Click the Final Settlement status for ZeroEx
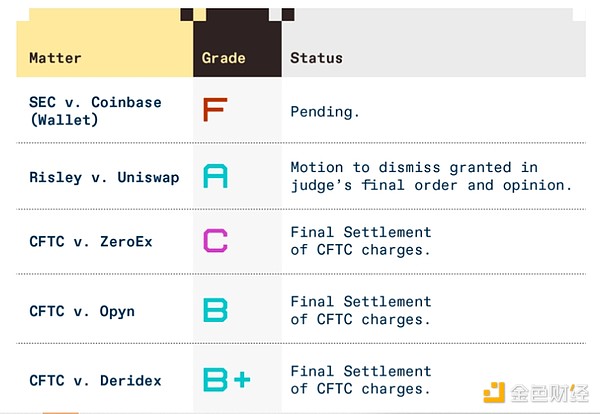 pyautogui.click(x=360, y=241)
